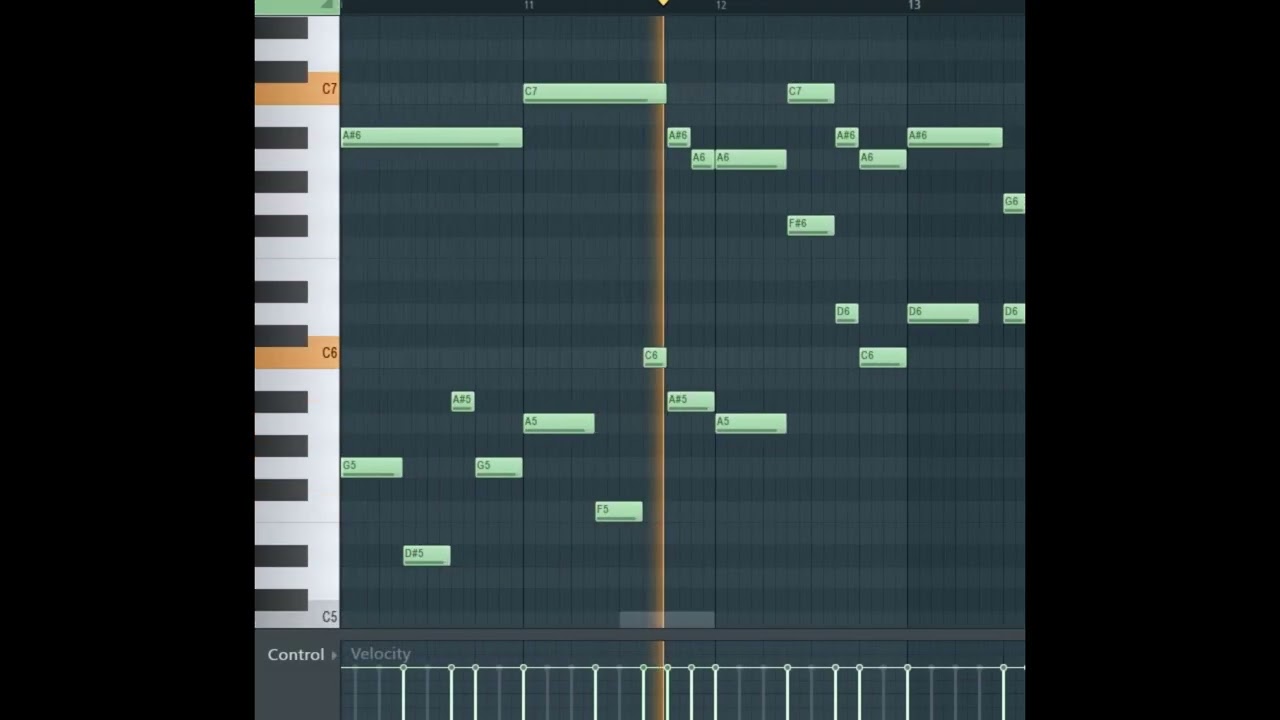
Task: Select the A5 note starting at bar 12
Action: tap(751, 423)
